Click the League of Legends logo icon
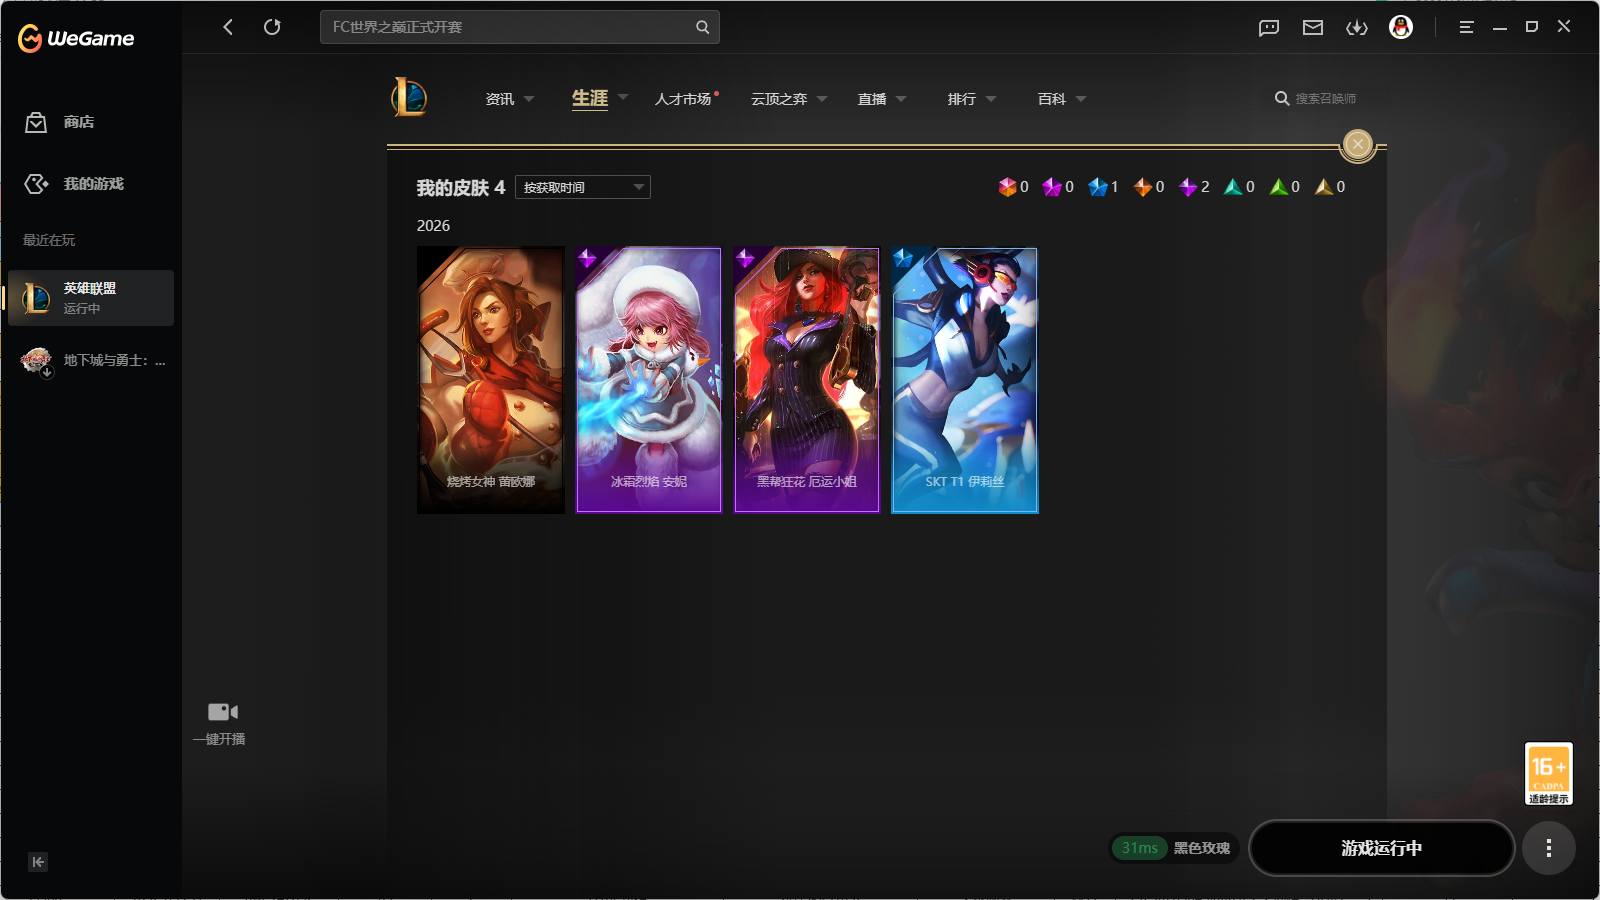The width and height of the screenshot is (1600, 900). 409,97
